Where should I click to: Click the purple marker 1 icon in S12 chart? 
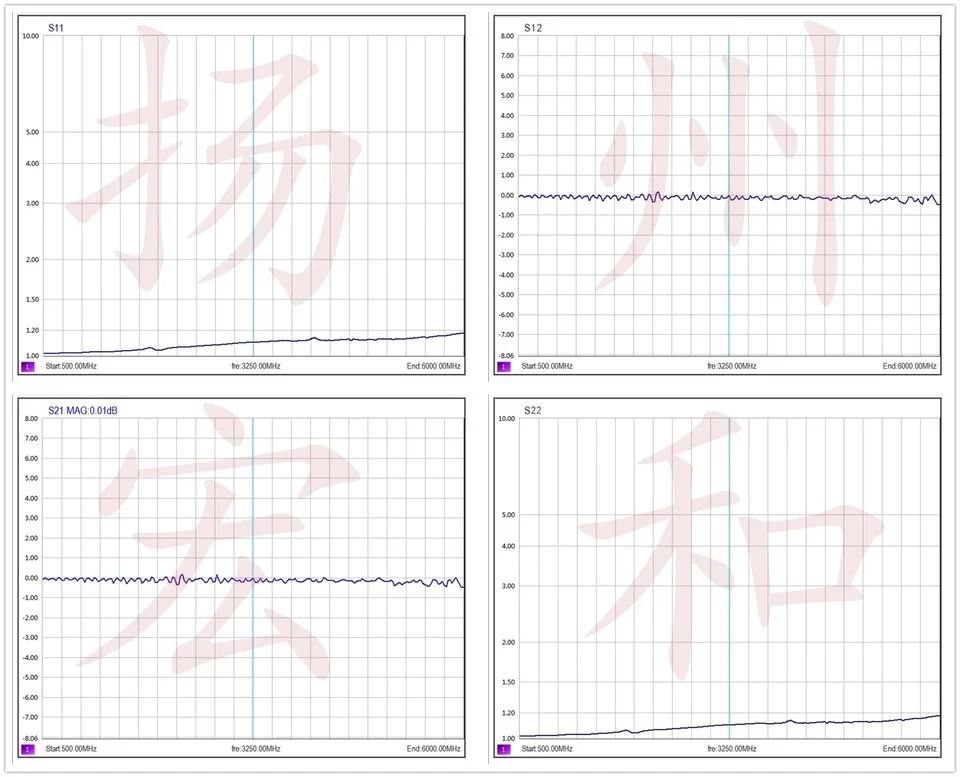503,367
